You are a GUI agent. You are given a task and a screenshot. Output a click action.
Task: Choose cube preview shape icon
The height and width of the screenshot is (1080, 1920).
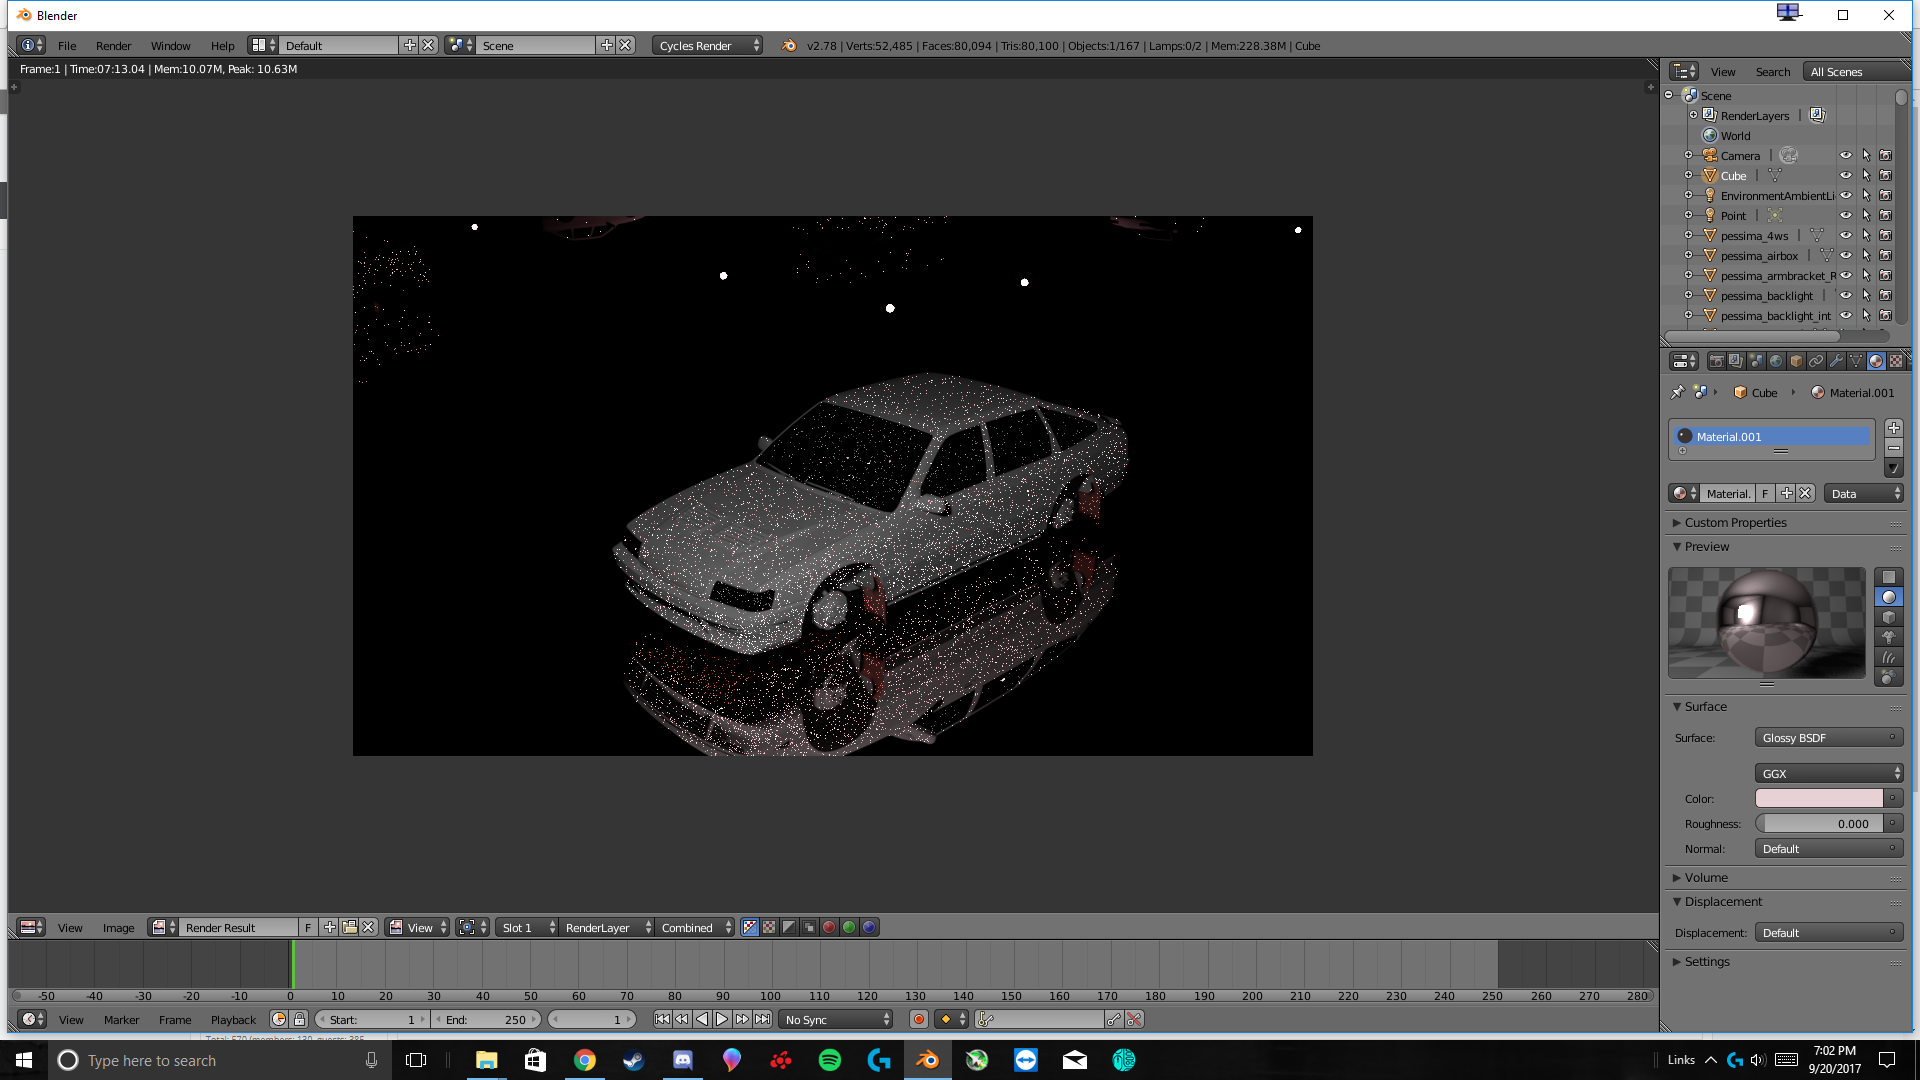click(x=1889, y=617)
